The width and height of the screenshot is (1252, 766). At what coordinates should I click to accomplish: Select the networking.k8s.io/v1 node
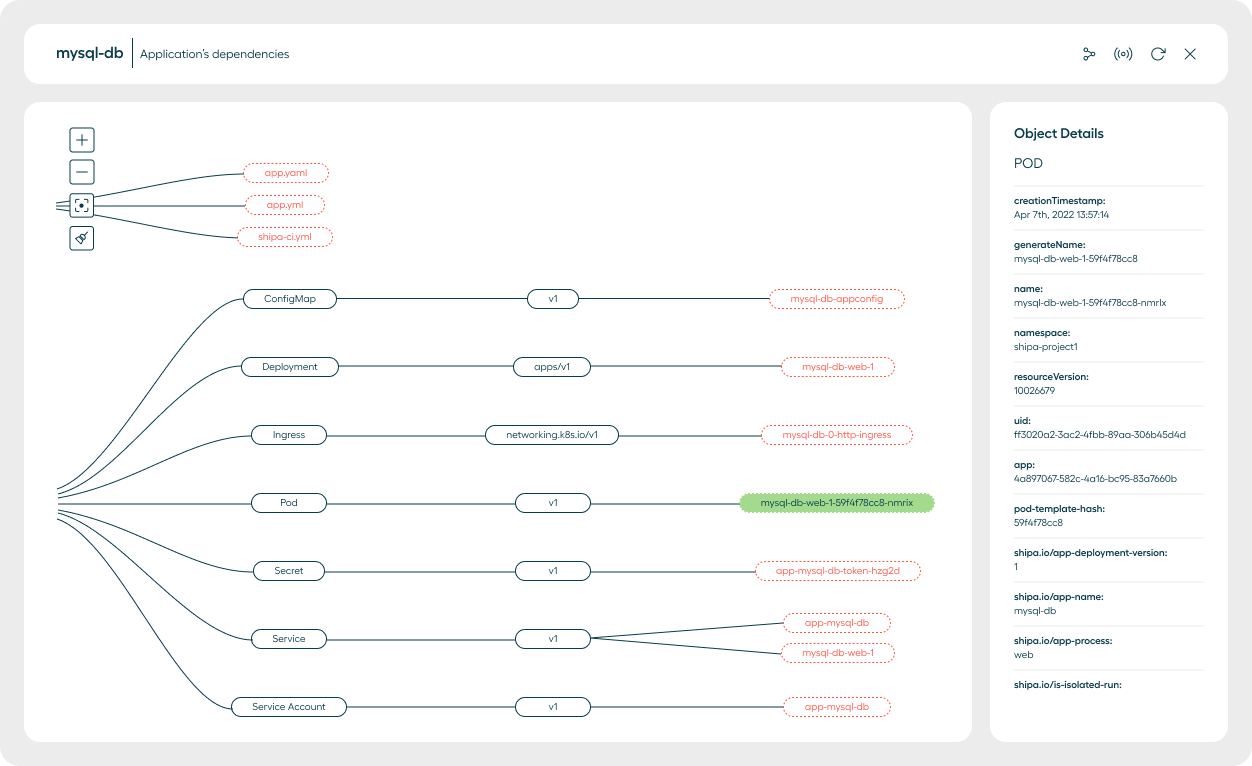[552, 435]
